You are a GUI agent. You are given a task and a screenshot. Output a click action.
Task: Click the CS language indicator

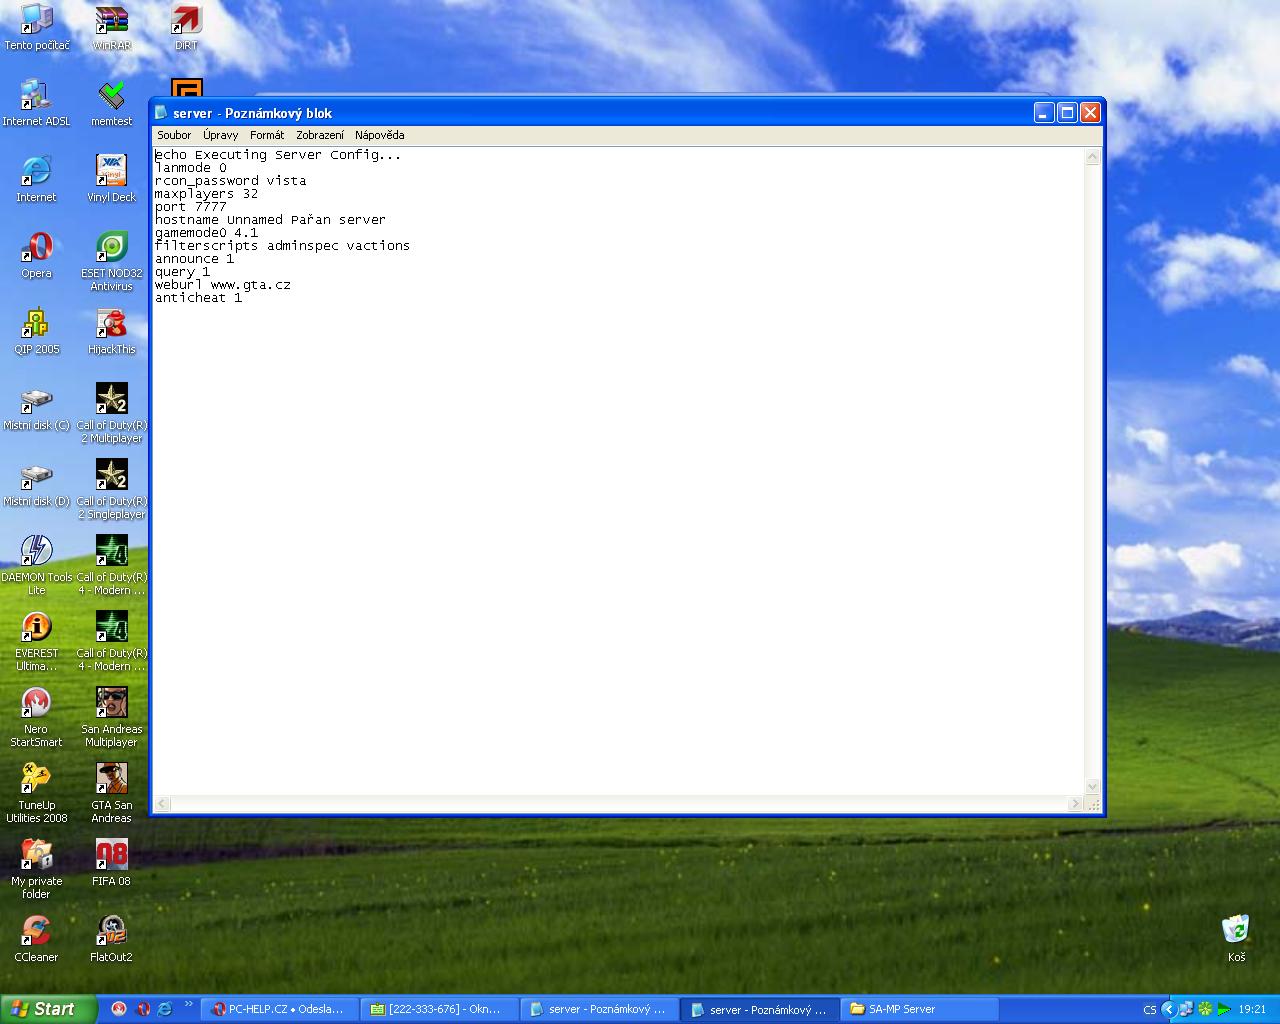1150,1010
